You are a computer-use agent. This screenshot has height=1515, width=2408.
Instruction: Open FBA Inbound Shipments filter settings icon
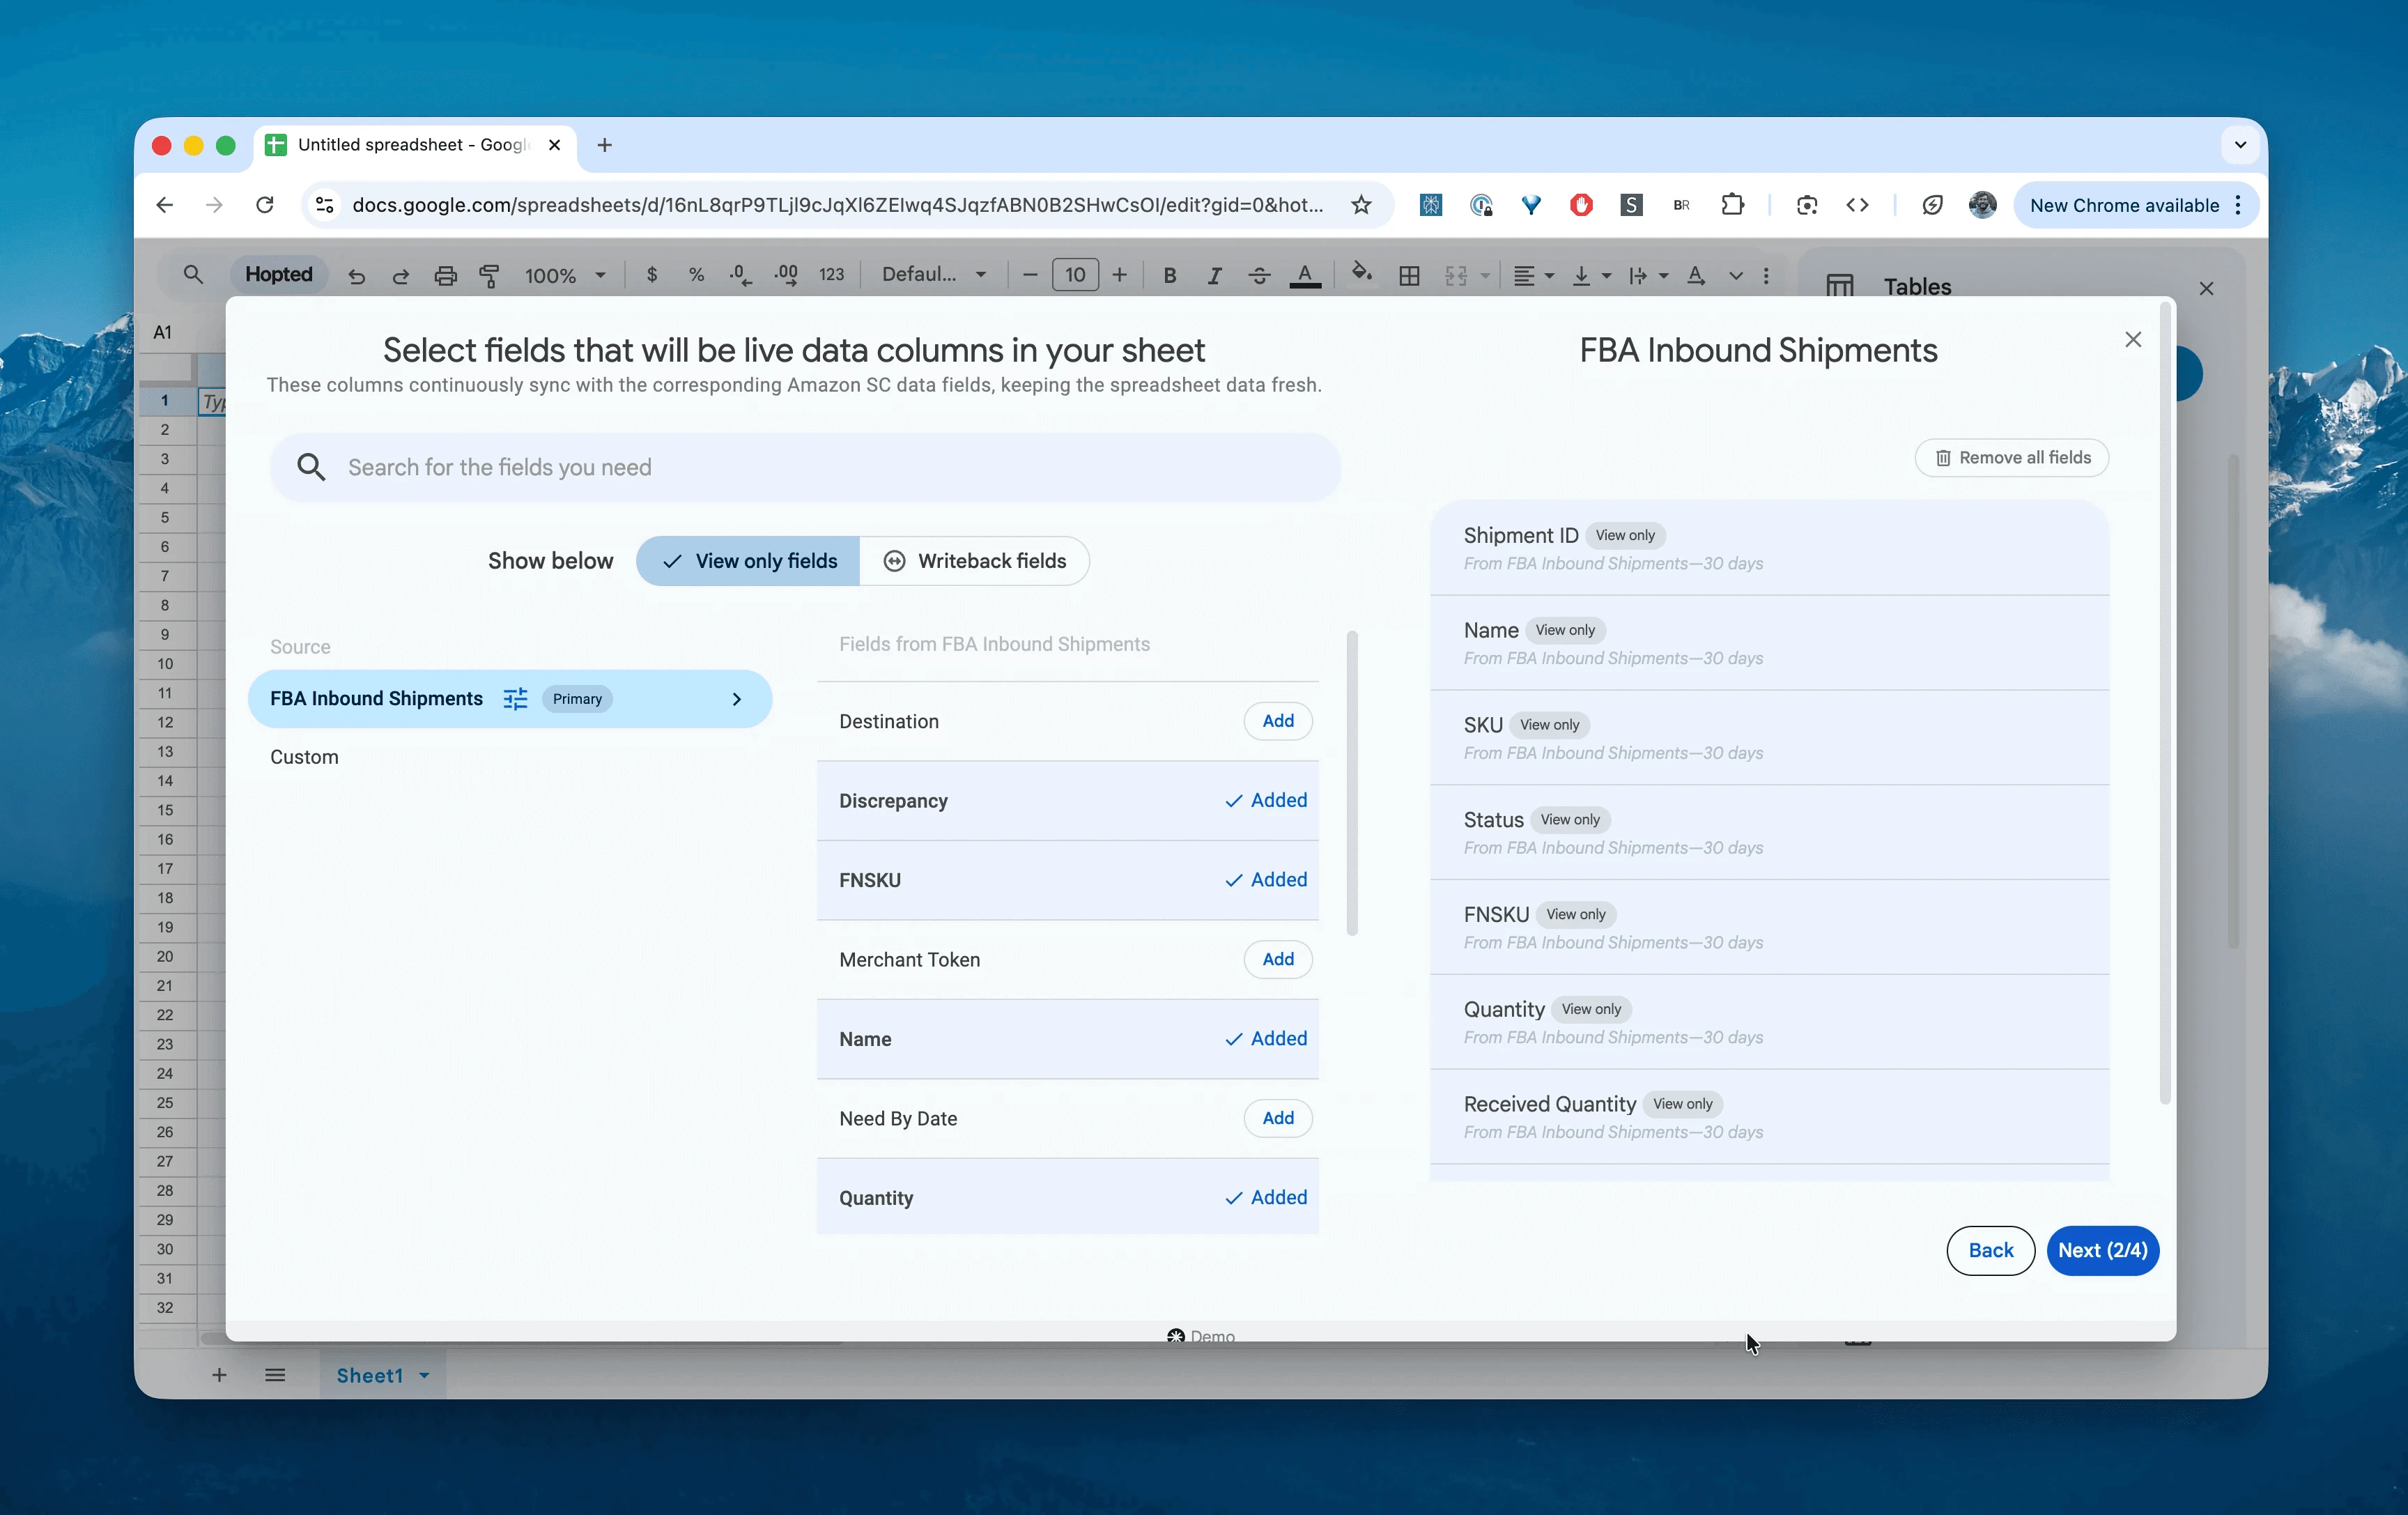pos(515,699)
